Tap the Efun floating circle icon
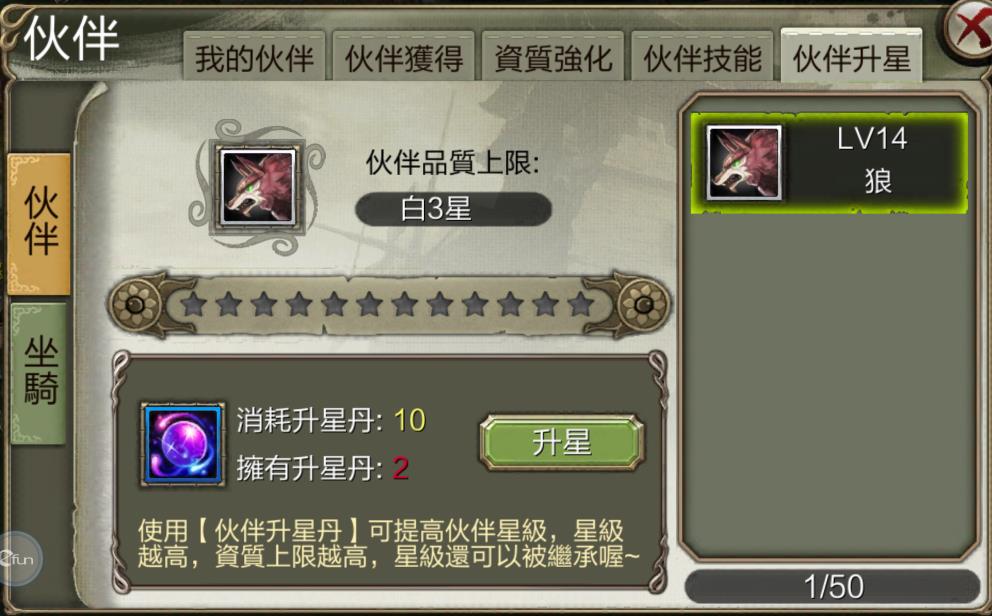 pyautogui.click(x=19, y=559)
